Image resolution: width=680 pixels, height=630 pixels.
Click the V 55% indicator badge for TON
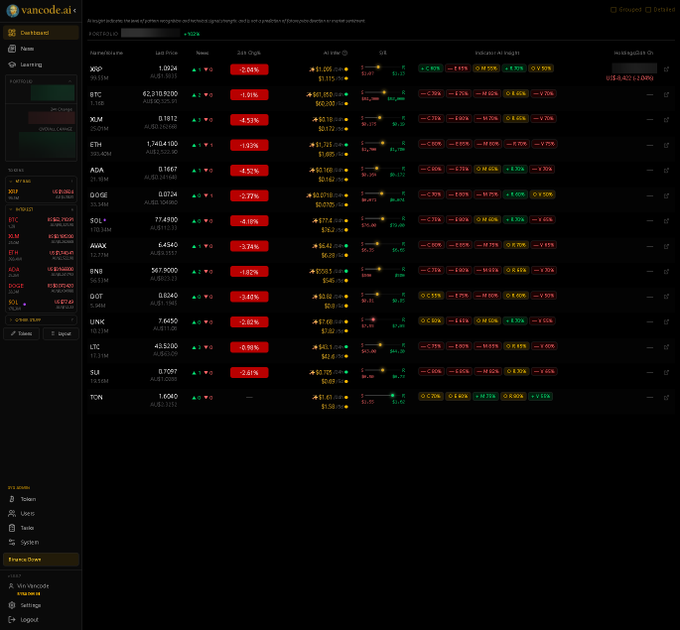click(540, 396)
